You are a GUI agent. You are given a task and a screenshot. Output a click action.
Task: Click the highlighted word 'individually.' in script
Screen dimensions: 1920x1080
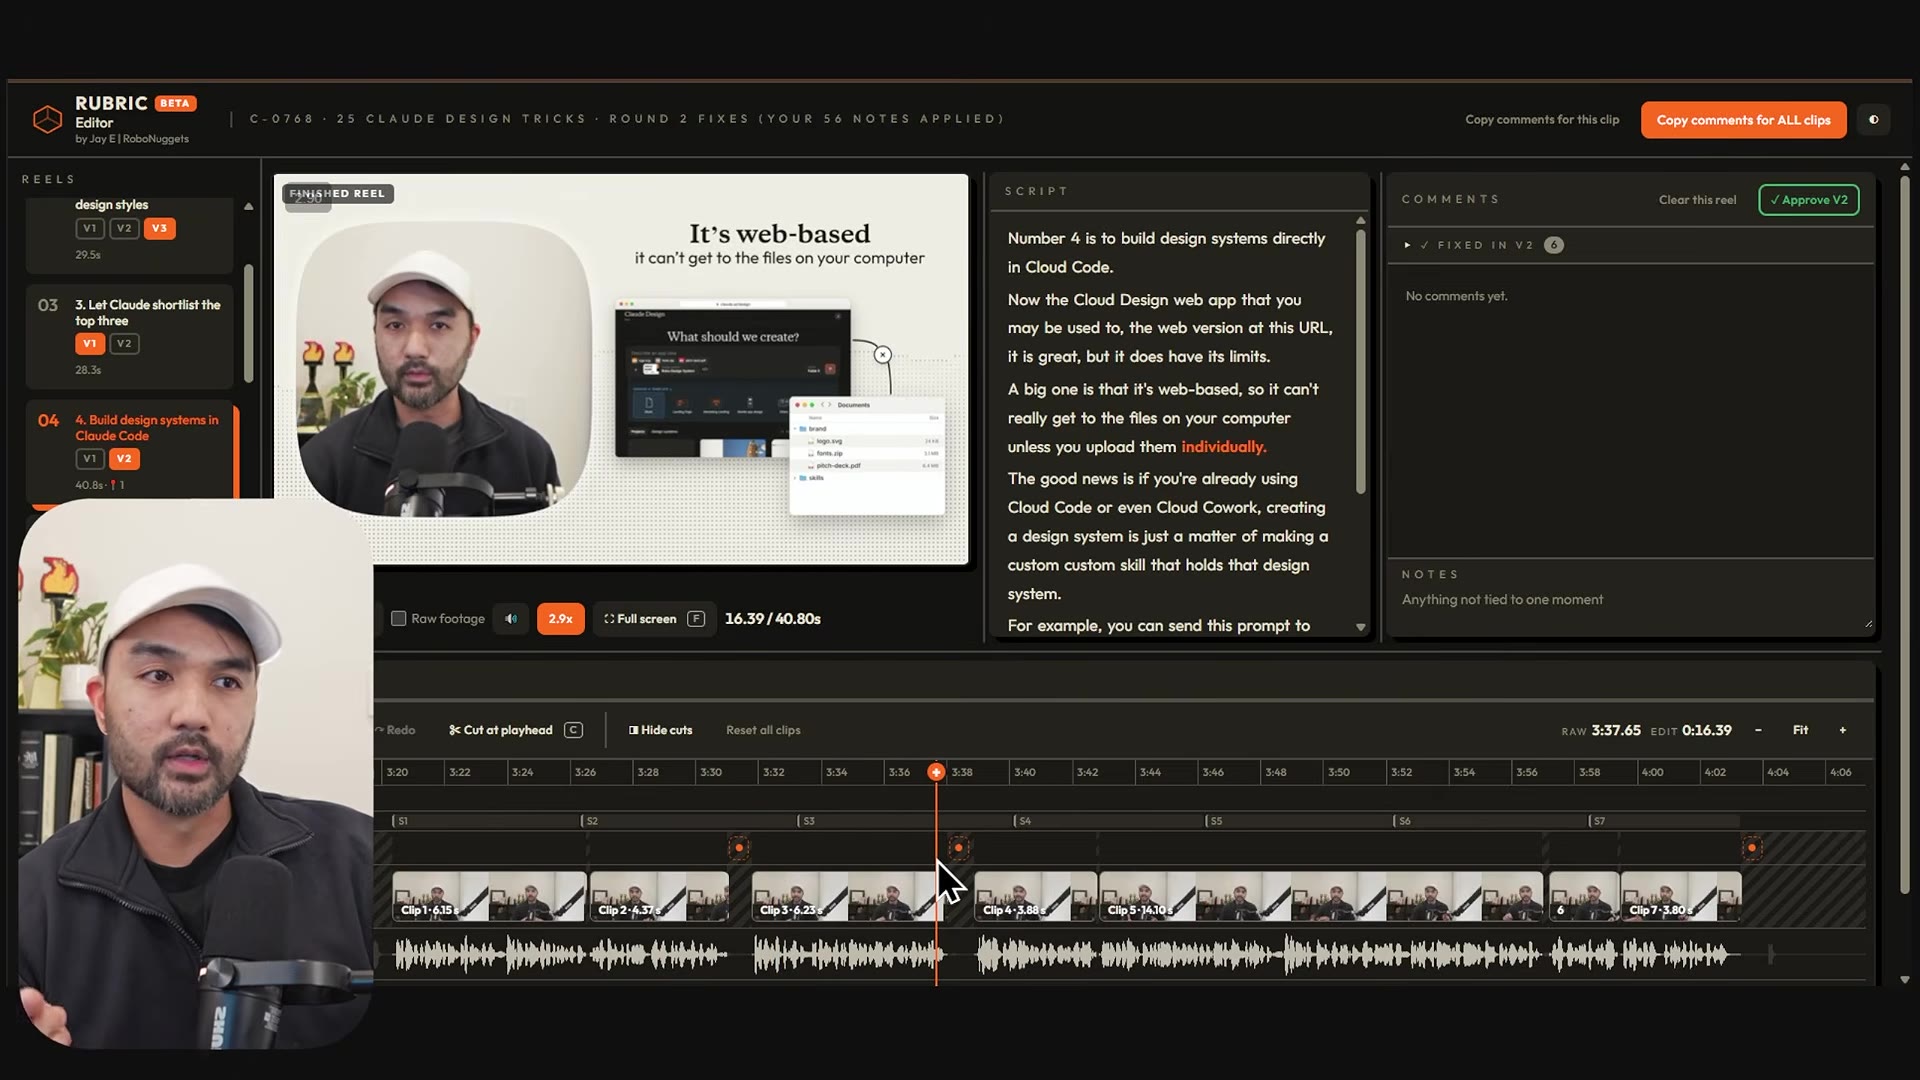pyautogui.click(x=1223, y=447)
